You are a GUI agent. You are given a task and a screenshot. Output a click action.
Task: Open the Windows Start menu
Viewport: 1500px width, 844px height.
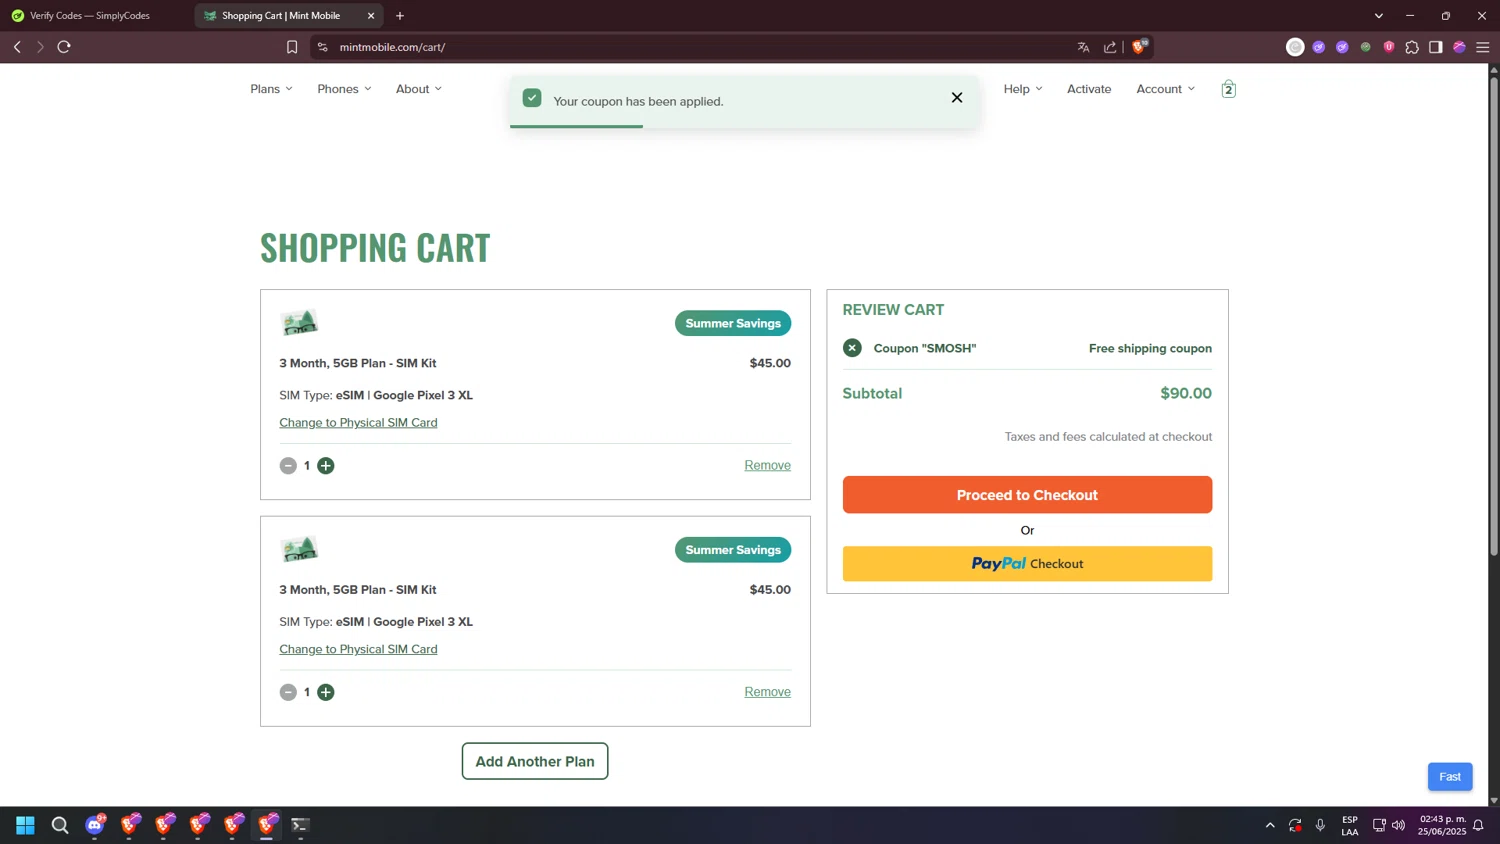pos(26,825)
